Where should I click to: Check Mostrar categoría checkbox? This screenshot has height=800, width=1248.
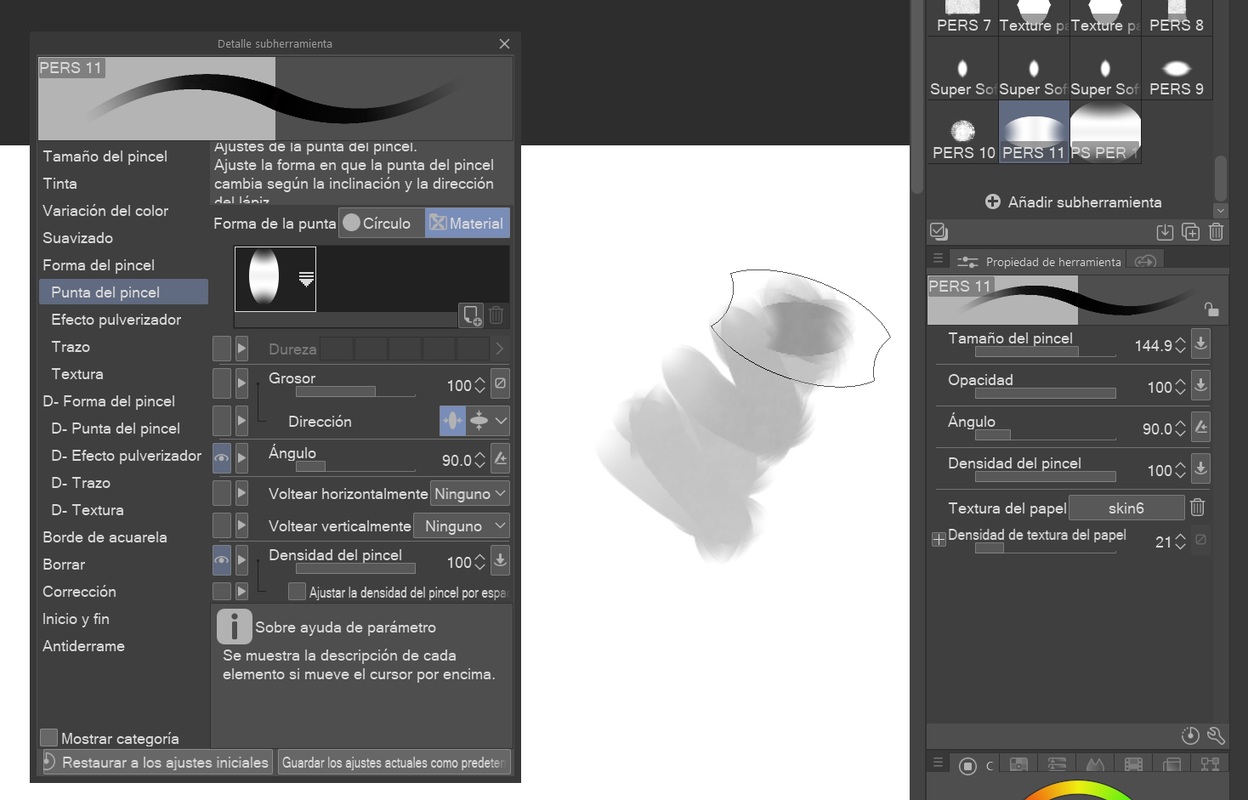[49, 738]
